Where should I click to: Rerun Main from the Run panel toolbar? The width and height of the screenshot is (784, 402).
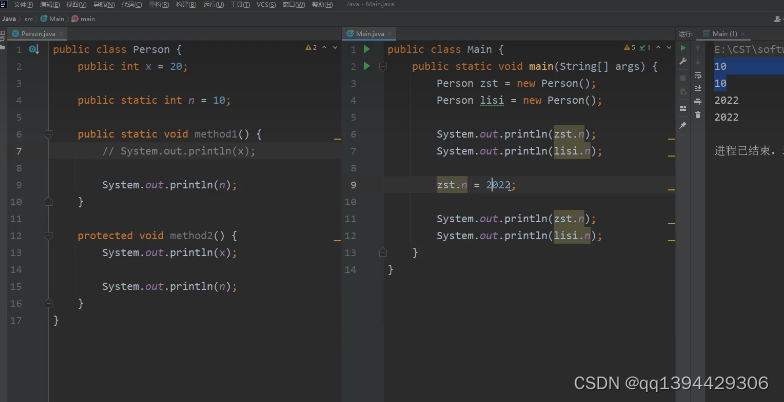(x=683, y=48)
